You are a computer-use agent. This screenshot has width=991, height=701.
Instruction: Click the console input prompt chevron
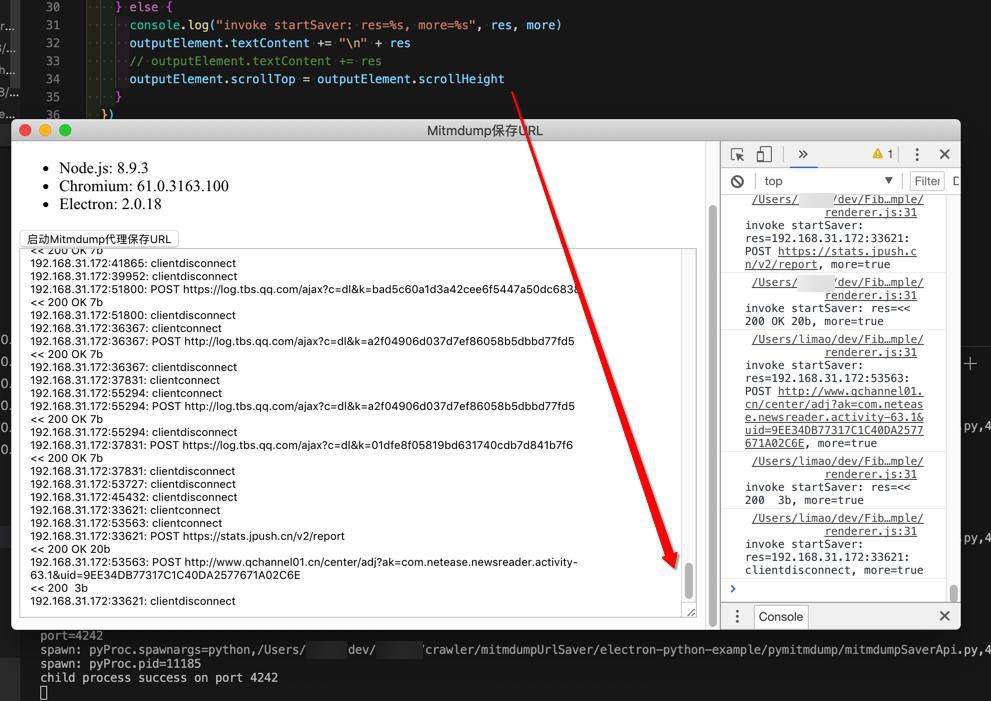[733, 588]
